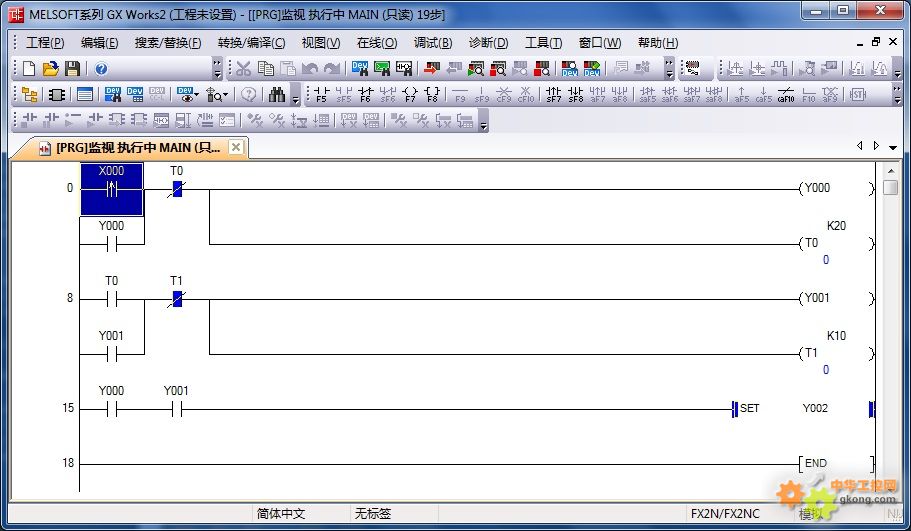
Task: Select the T1 normally closed contact at step 8
Action: pos(177,299)
